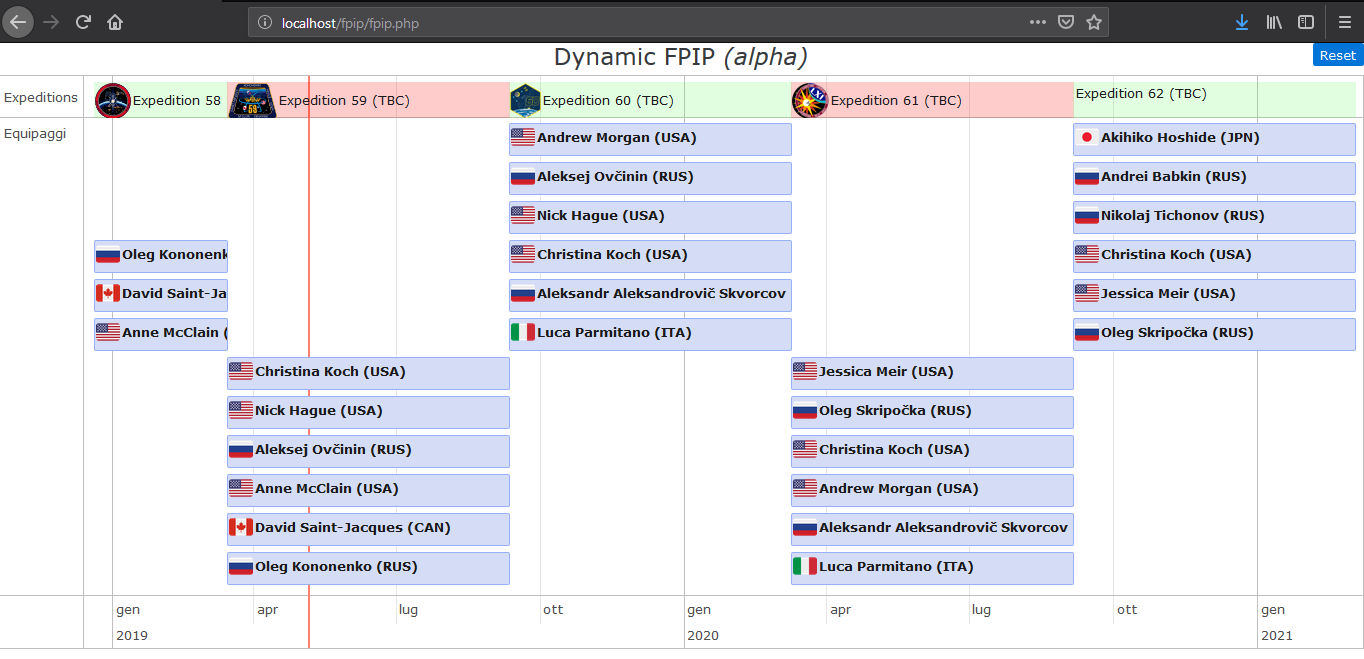1364x659 pixels.
Task: Select Luca Parmitano in Expedition 60
Action: (x=650, y=334)
